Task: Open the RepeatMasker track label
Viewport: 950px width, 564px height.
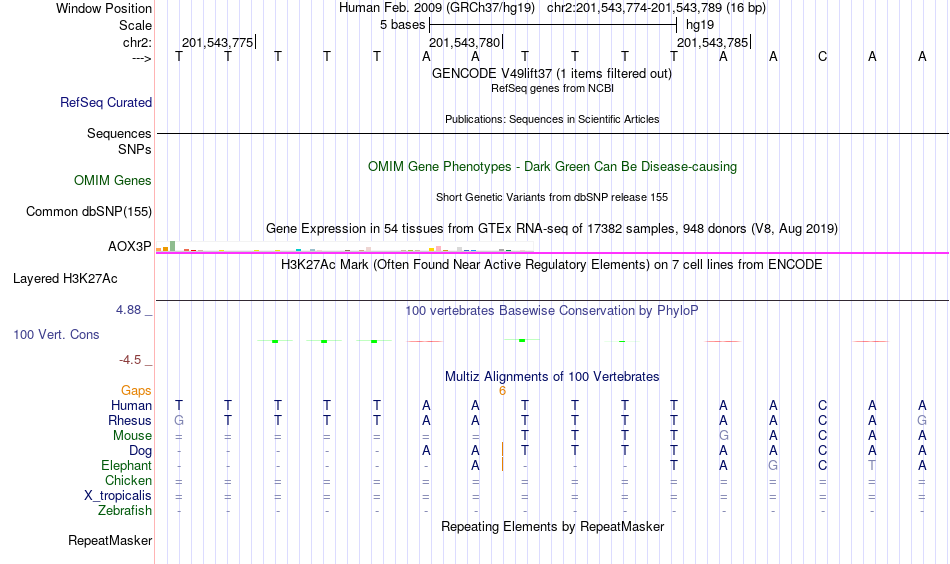Action: coord(110,540)
